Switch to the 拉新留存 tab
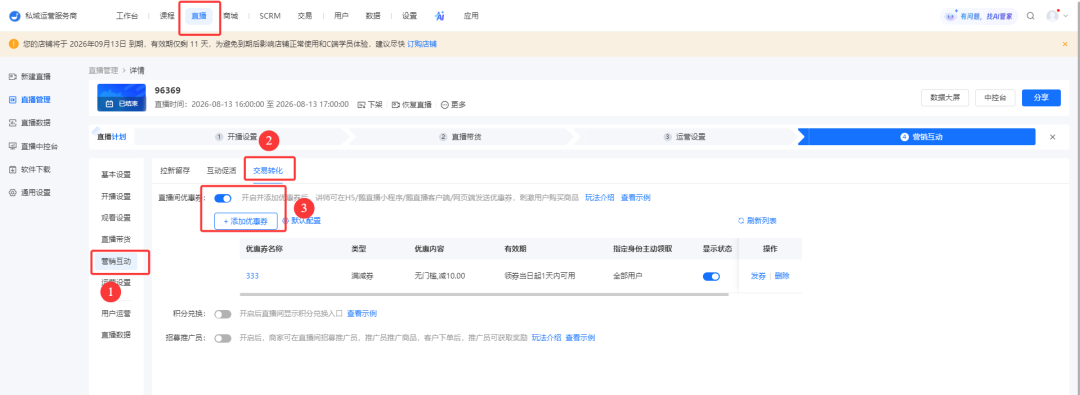The image size is (1080, 395). pyautogui.click(x=175, y=170)
